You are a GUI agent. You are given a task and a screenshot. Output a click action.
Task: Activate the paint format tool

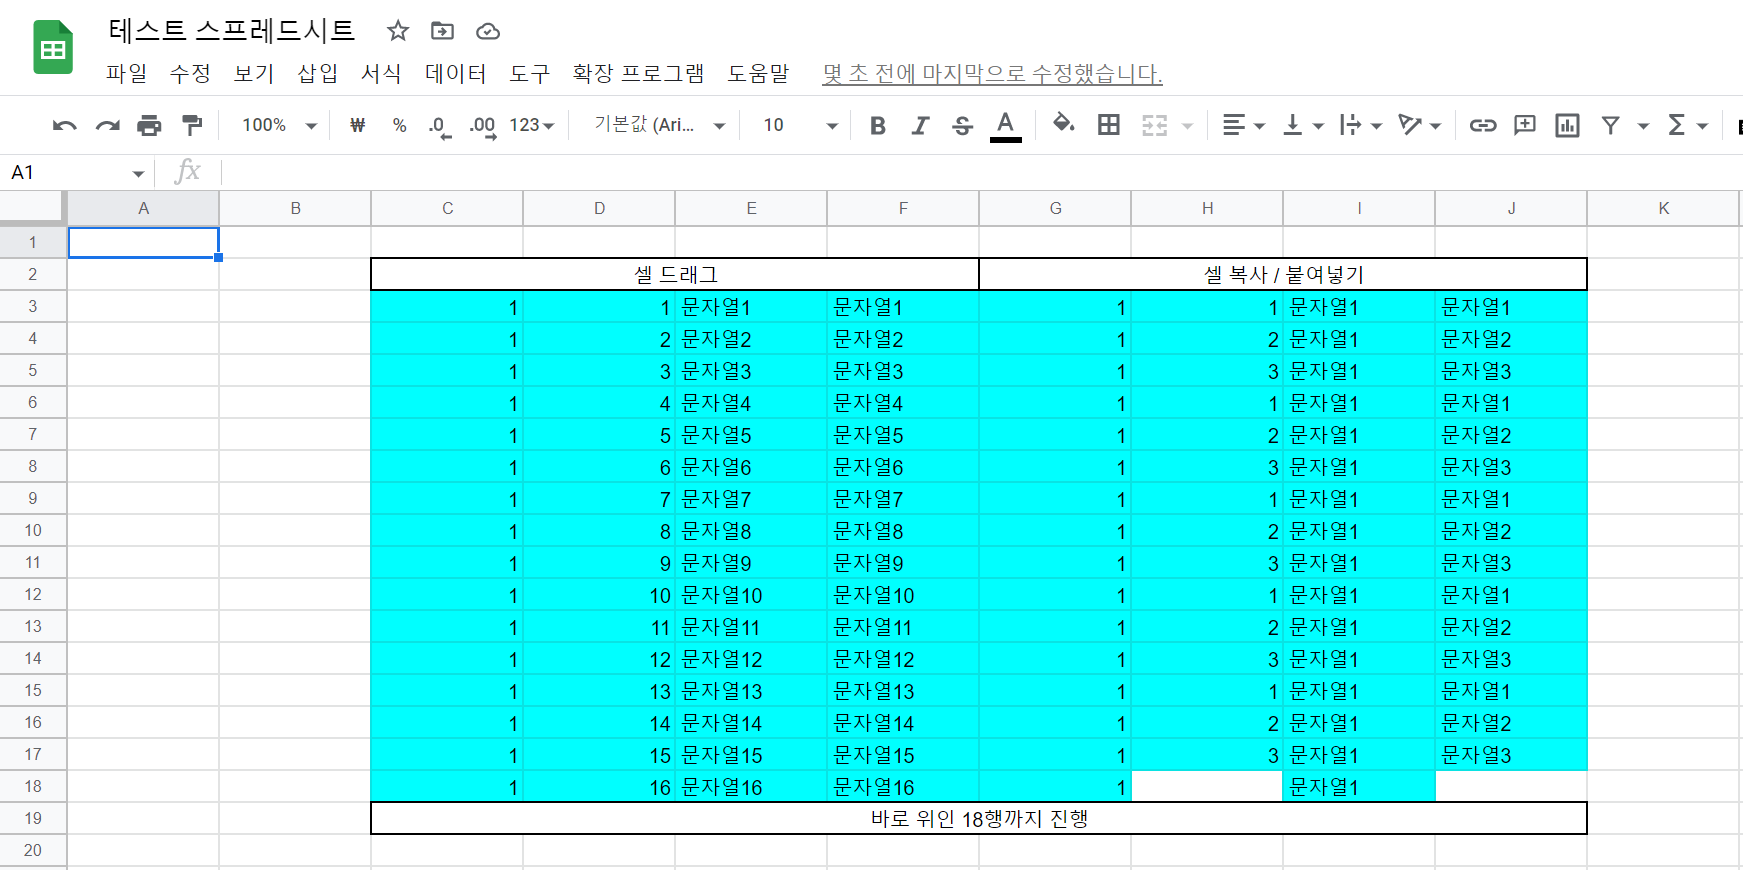tap(191, 125)
